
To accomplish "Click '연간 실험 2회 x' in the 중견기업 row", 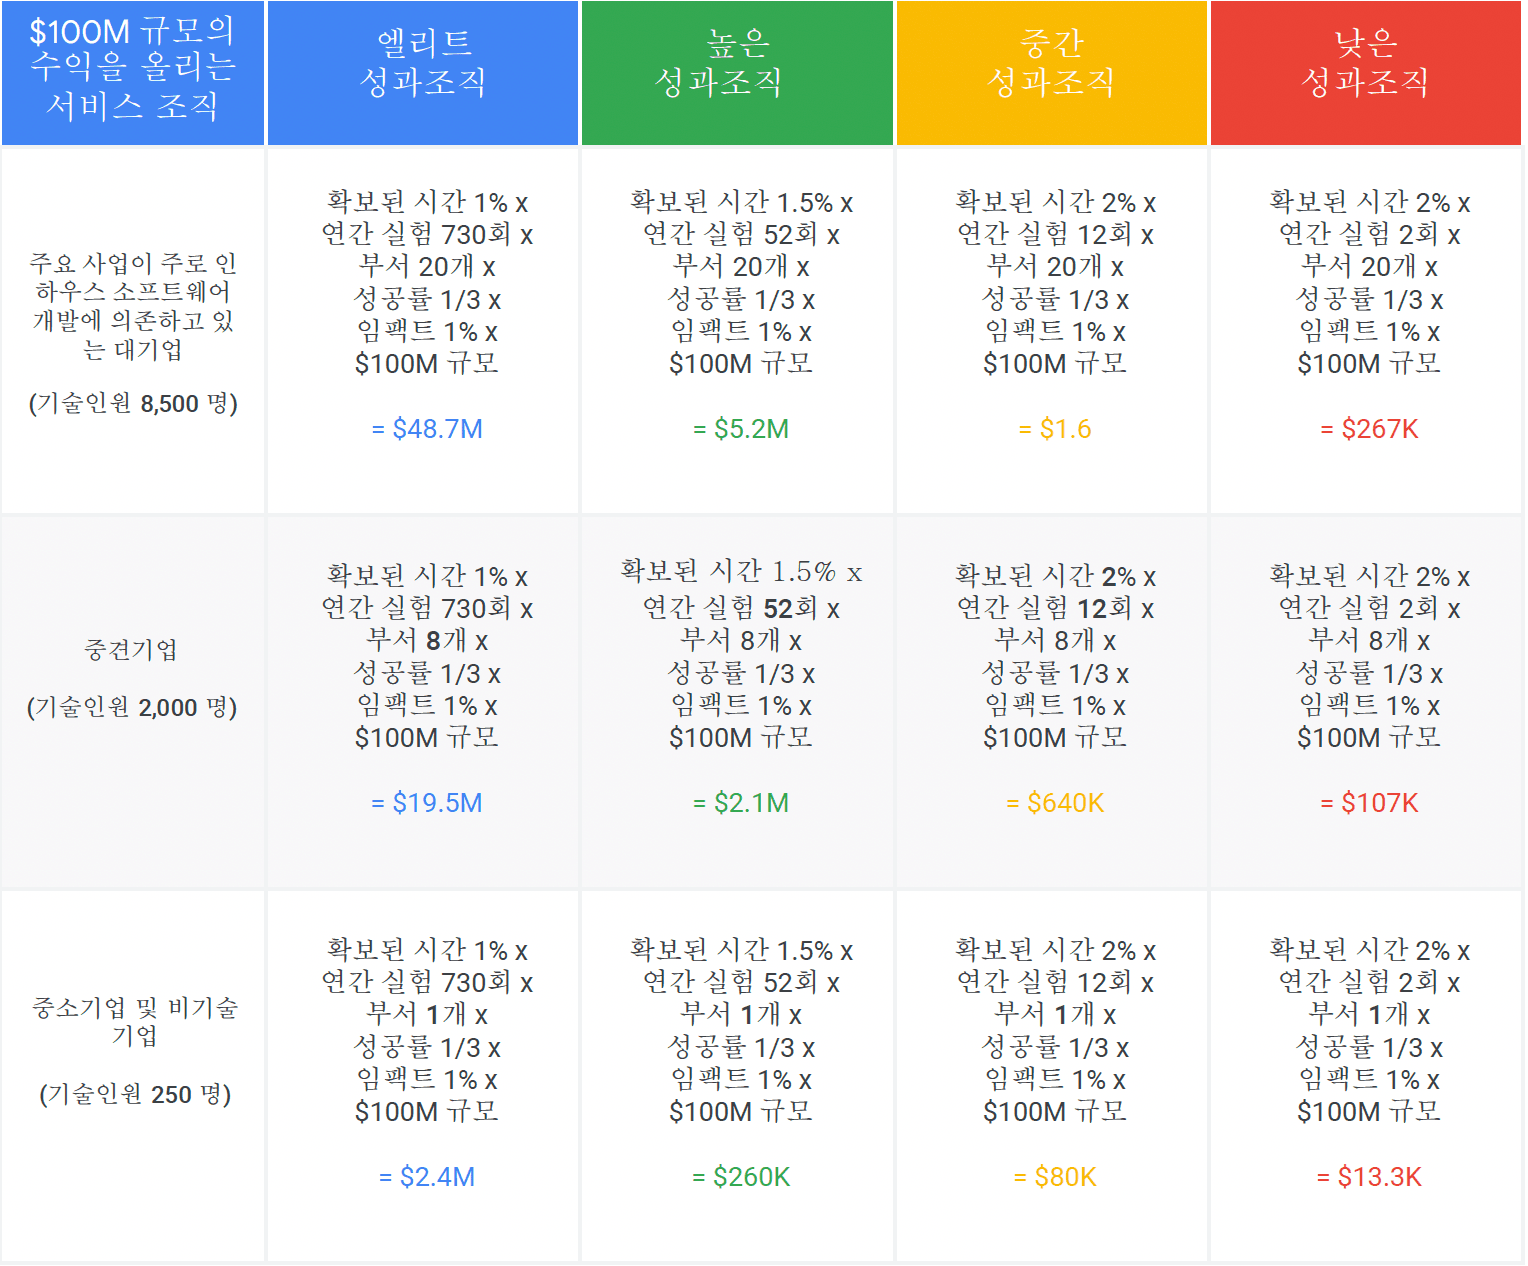I will pos(1369,608).
